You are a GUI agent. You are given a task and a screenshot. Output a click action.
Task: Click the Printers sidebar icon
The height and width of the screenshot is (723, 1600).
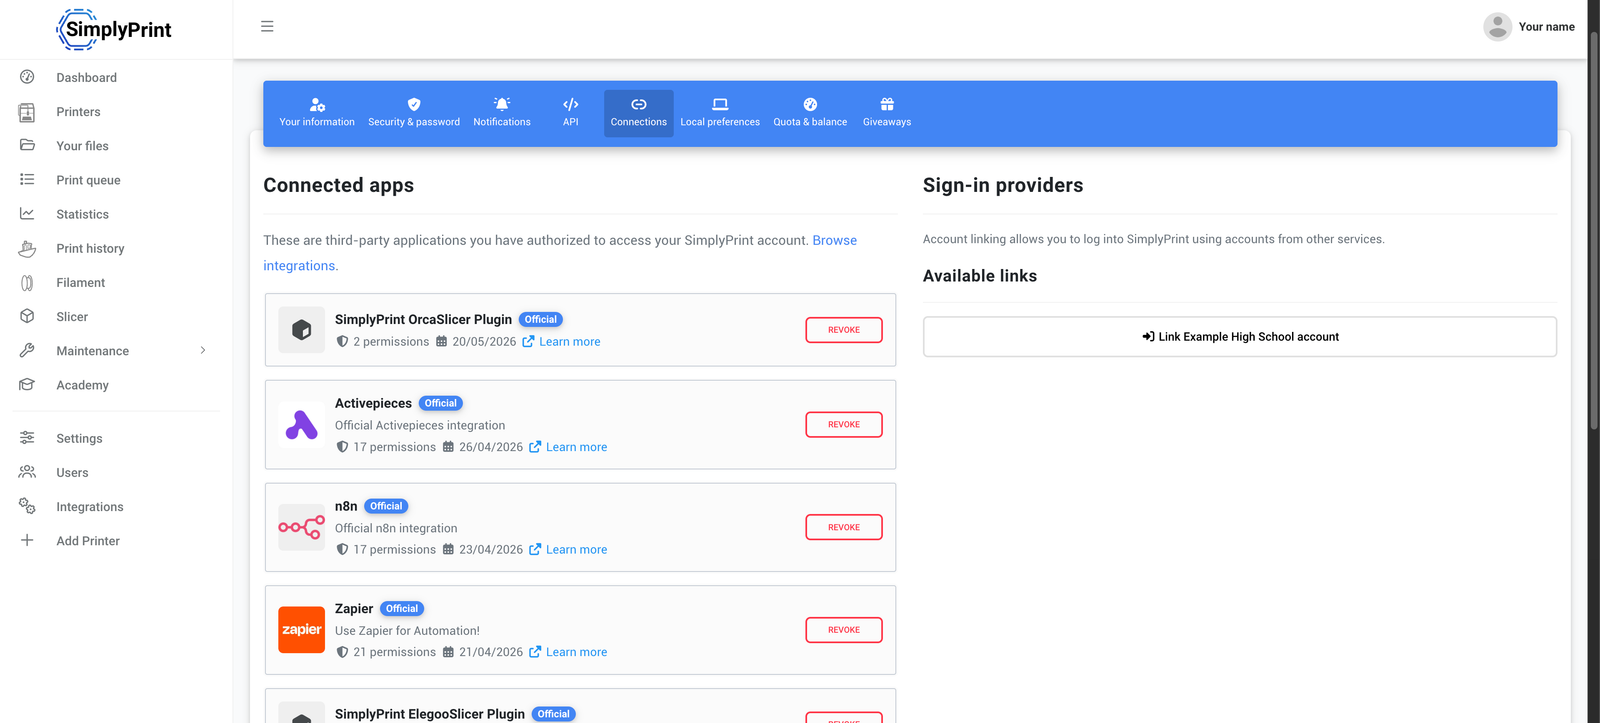27,112
